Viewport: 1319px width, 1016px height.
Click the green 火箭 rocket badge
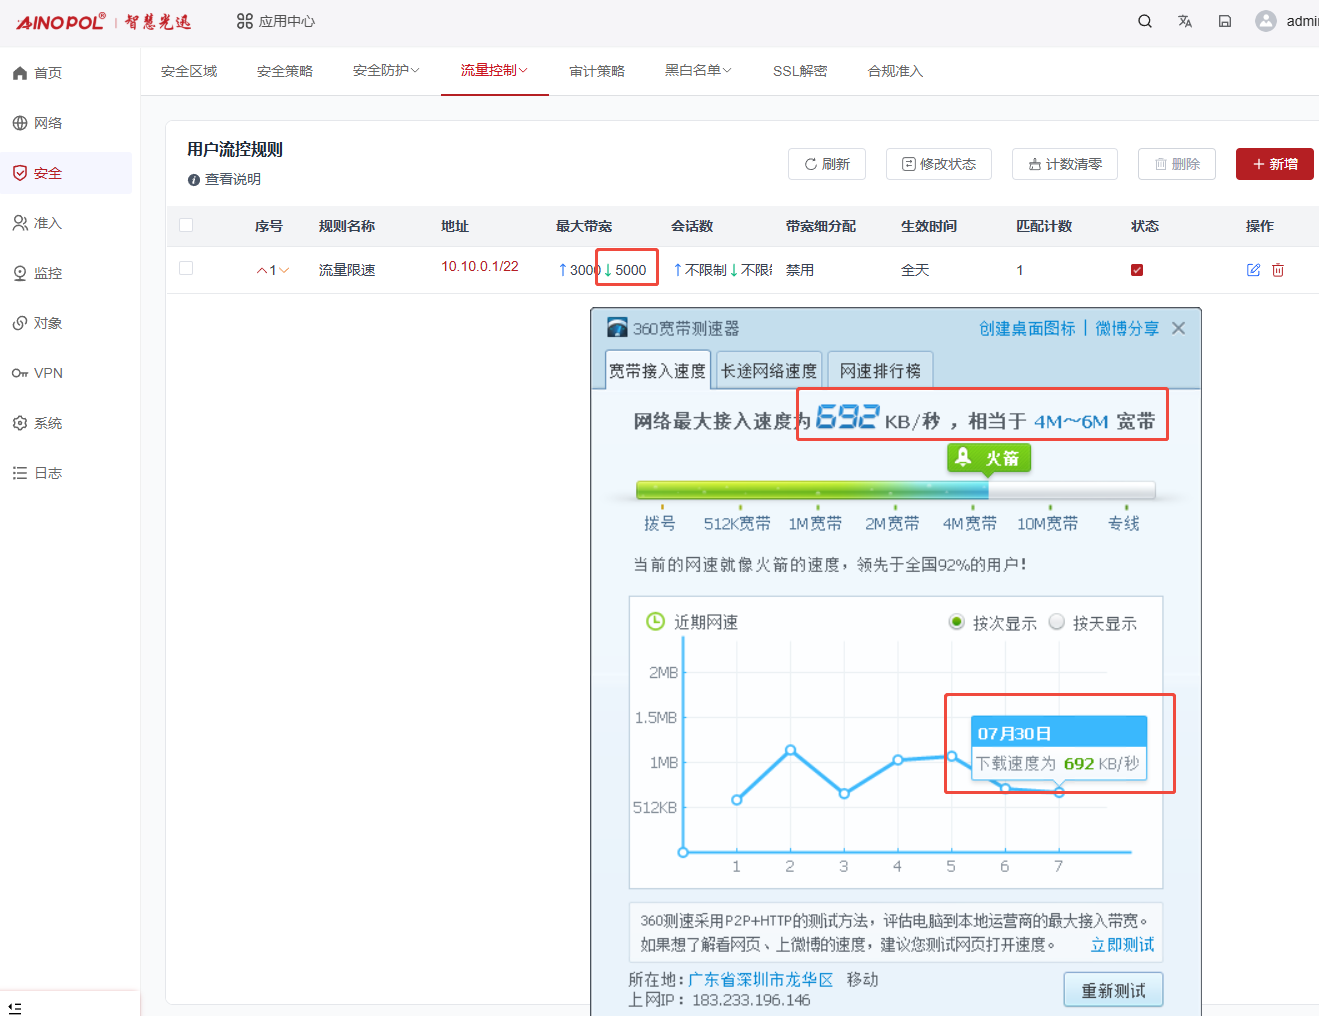[x=989, y=457]
